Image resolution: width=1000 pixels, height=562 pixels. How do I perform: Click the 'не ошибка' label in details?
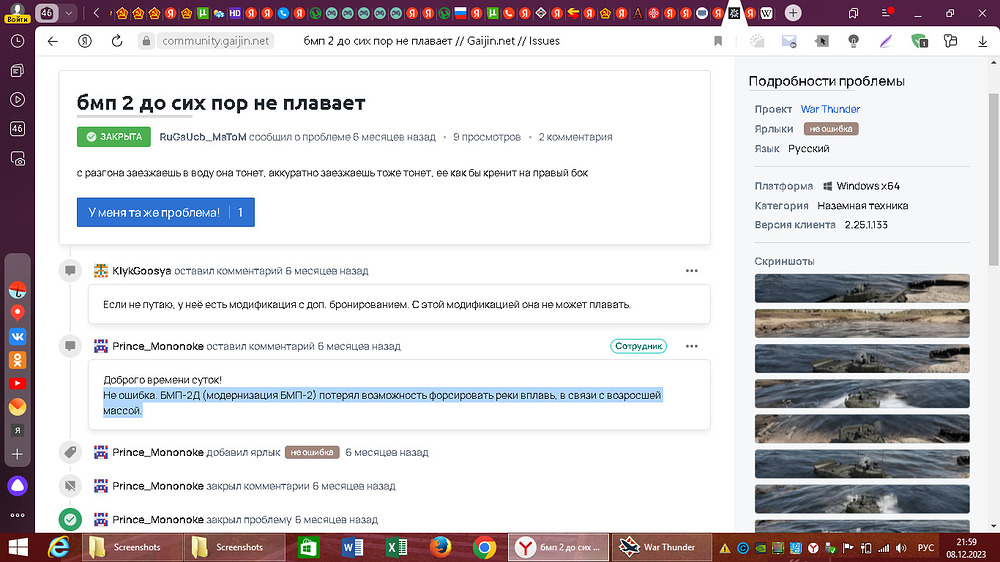pyautogui.click(x=831, y=129)
